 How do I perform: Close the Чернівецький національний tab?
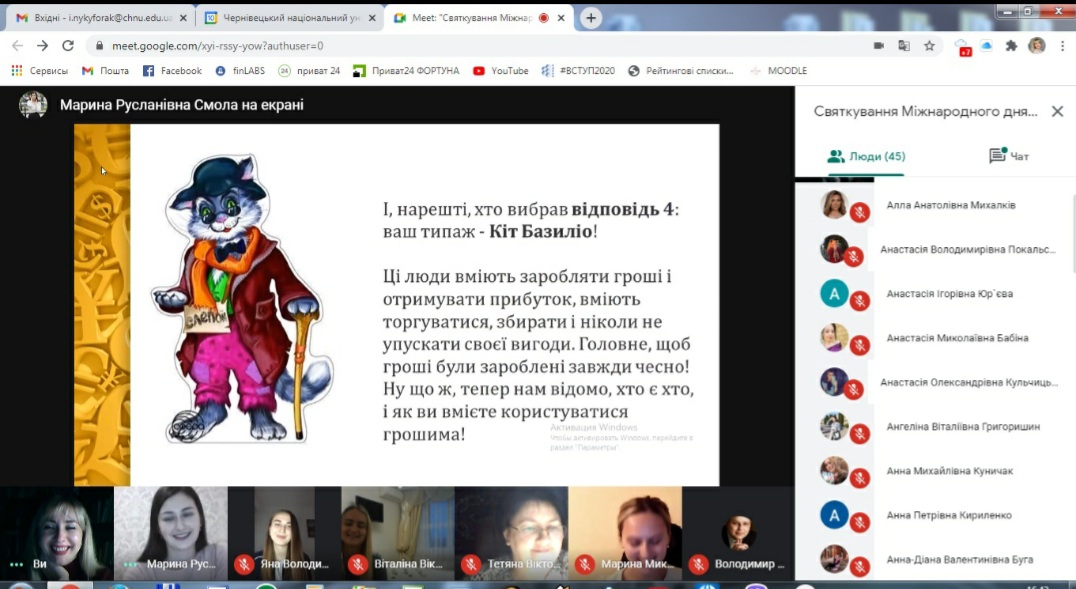373,18
